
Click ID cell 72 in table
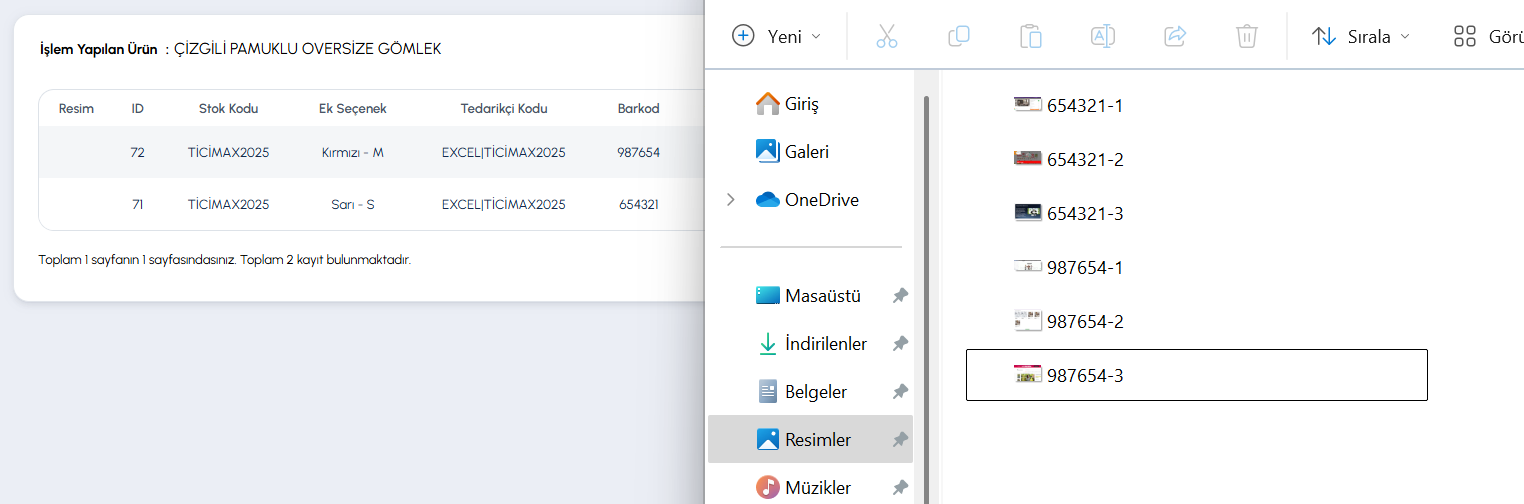(x=138, y=153)
